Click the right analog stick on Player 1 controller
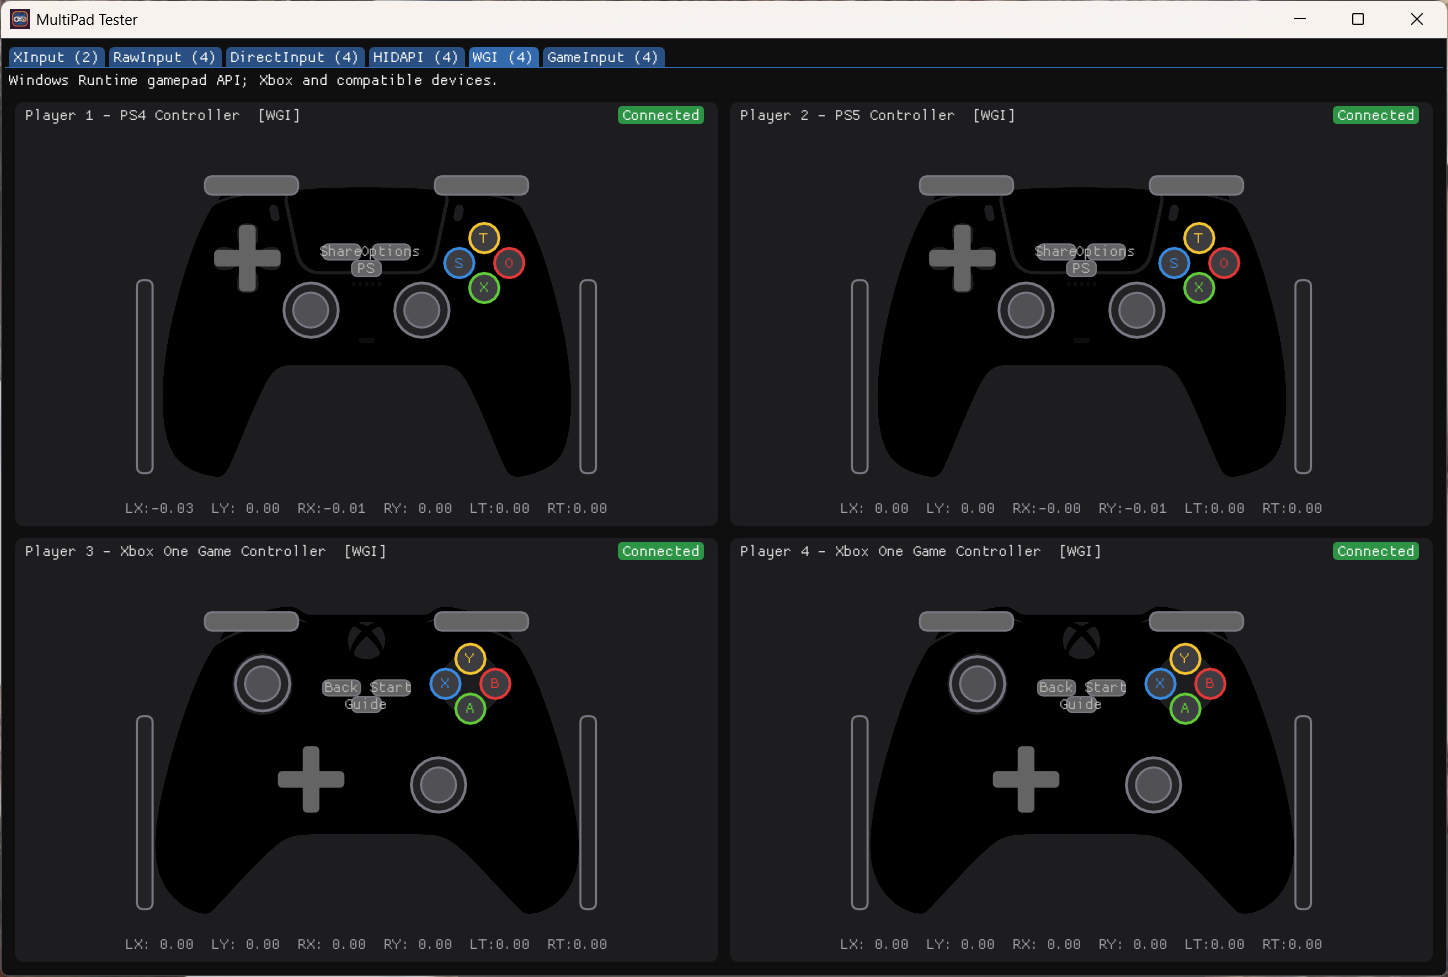The width and height of the screenshot is (1448, 977). [x=422, y=310]
